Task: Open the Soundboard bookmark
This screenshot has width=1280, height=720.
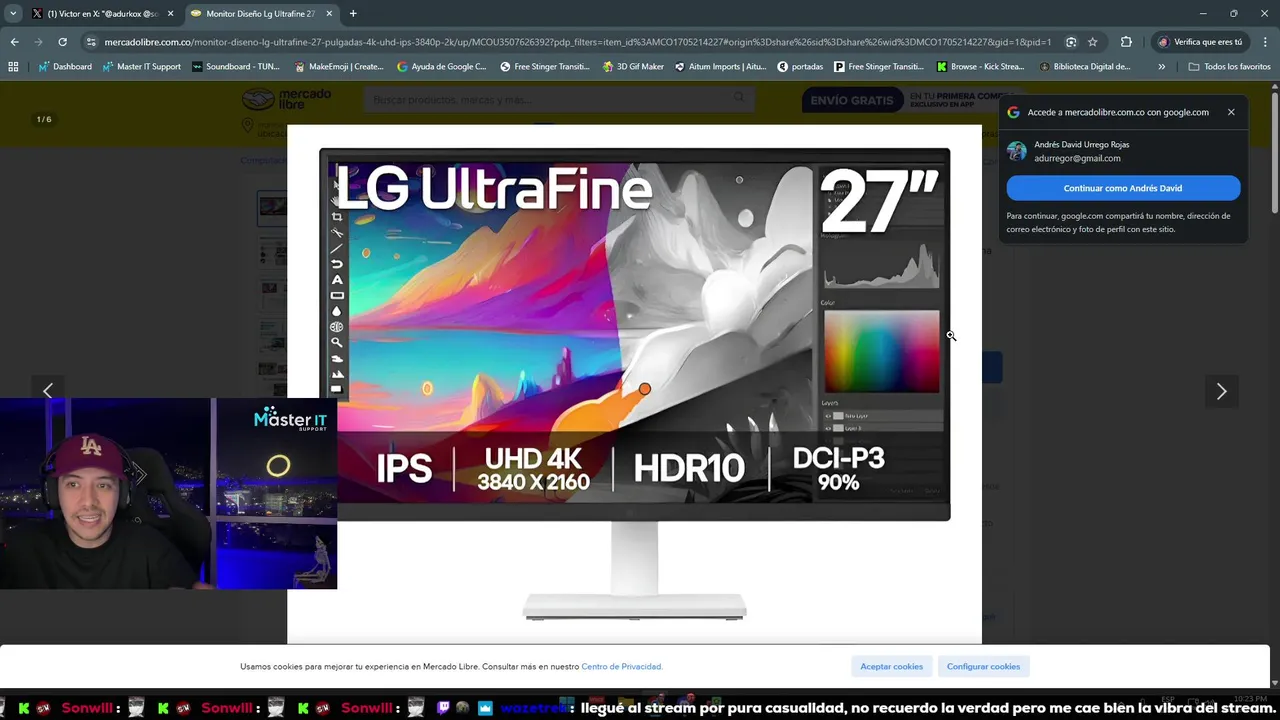Action: click(235, 67)
